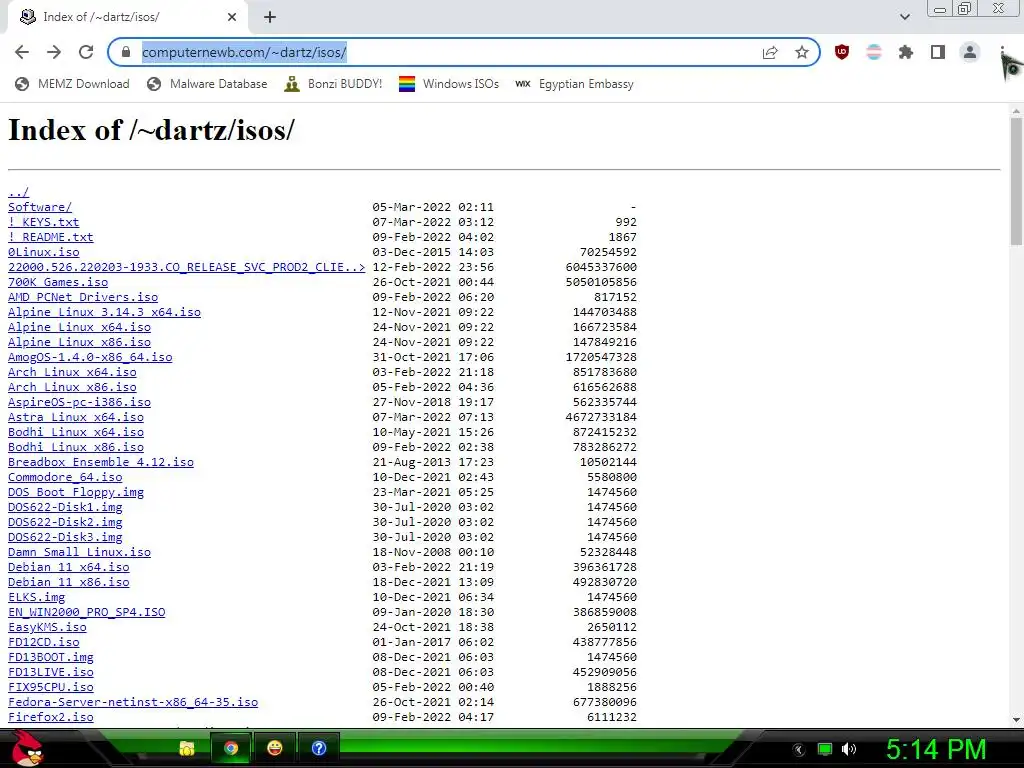Open Egyptian Embassy bookmark

(574, 84)
